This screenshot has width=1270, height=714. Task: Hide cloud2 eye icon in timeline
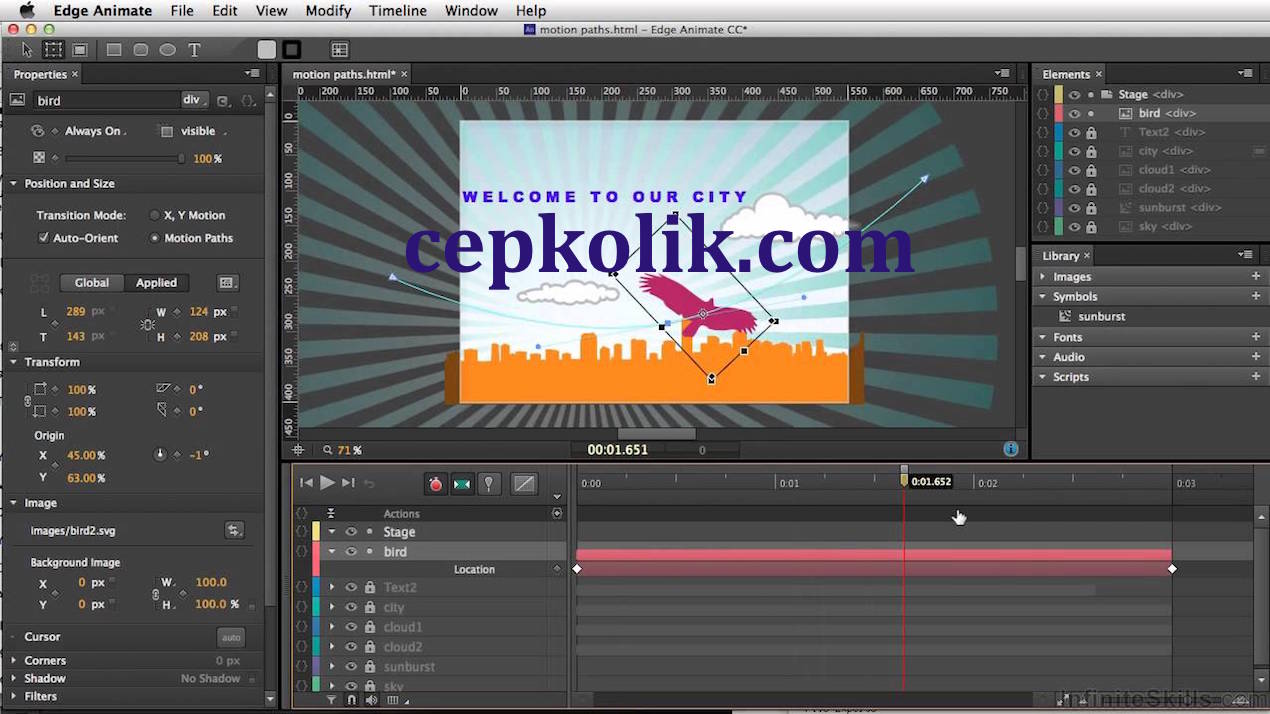click(x=351, y=647)
